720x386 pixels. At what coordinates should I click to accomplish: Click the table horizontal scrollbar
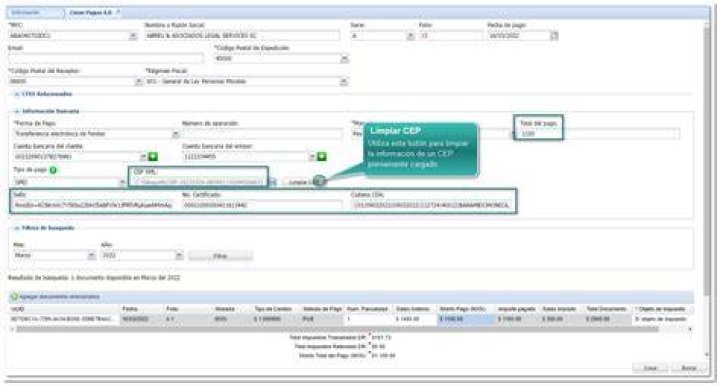(x=338, y=329)
